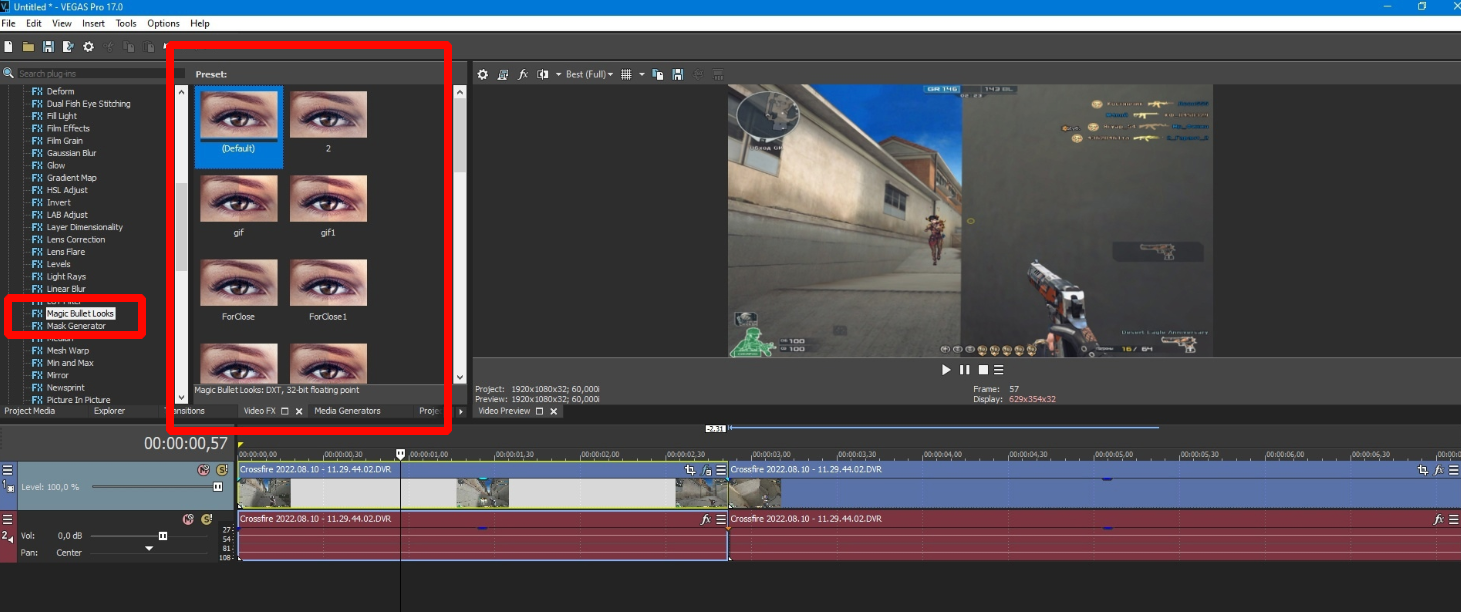Mute the video track 1
The image size is (1461, 612).
201,470
